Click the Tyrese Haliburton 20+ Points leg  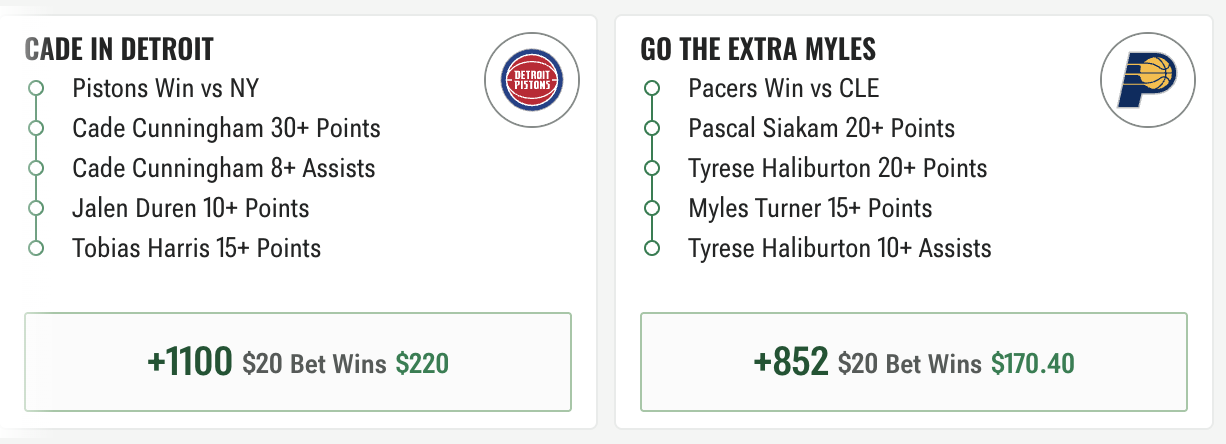pos(838,168)
